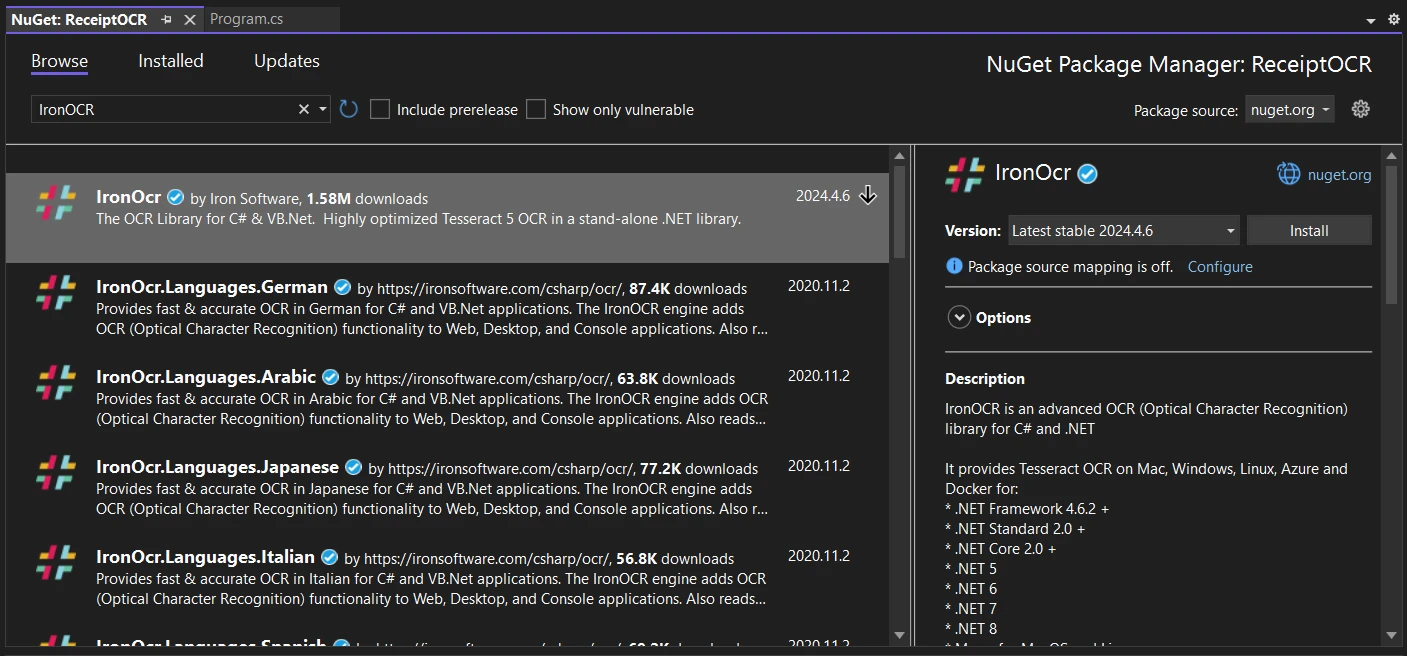
Task: Open the Updates tab
Action: (x=287, y=61)
